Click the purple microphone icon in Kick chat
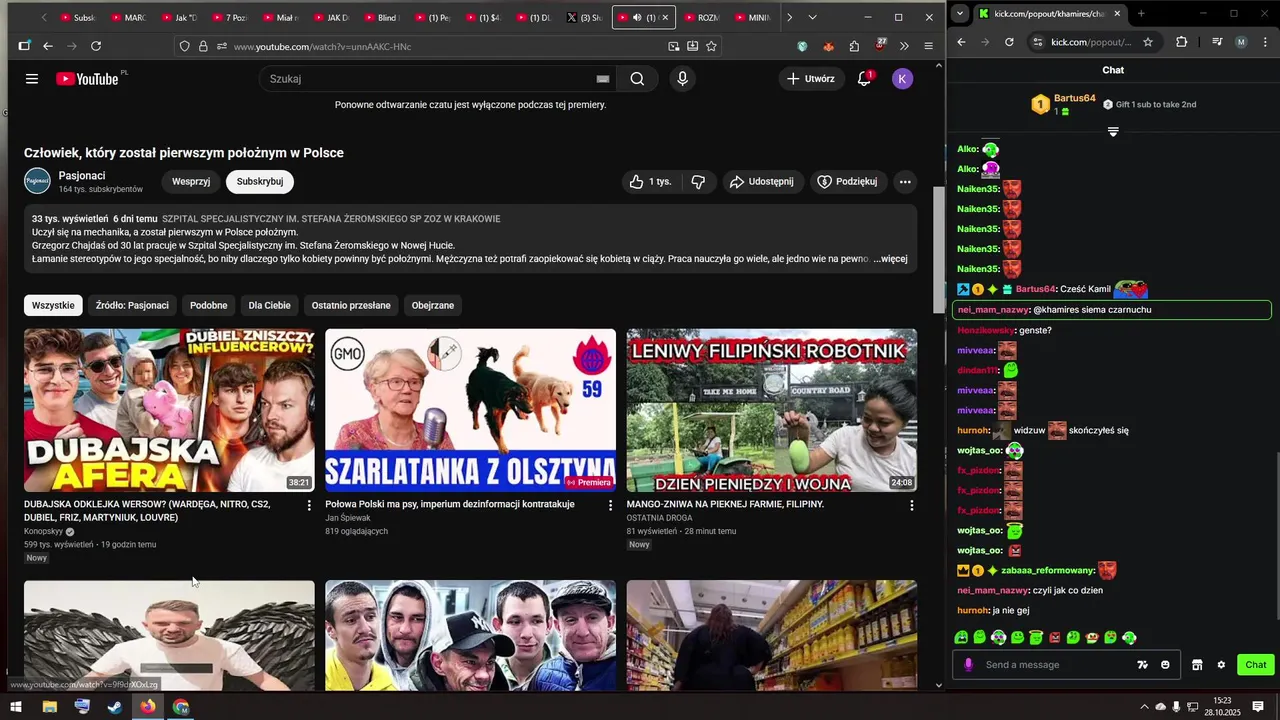This screenshot has width=1280, height=720. (968, 665)
